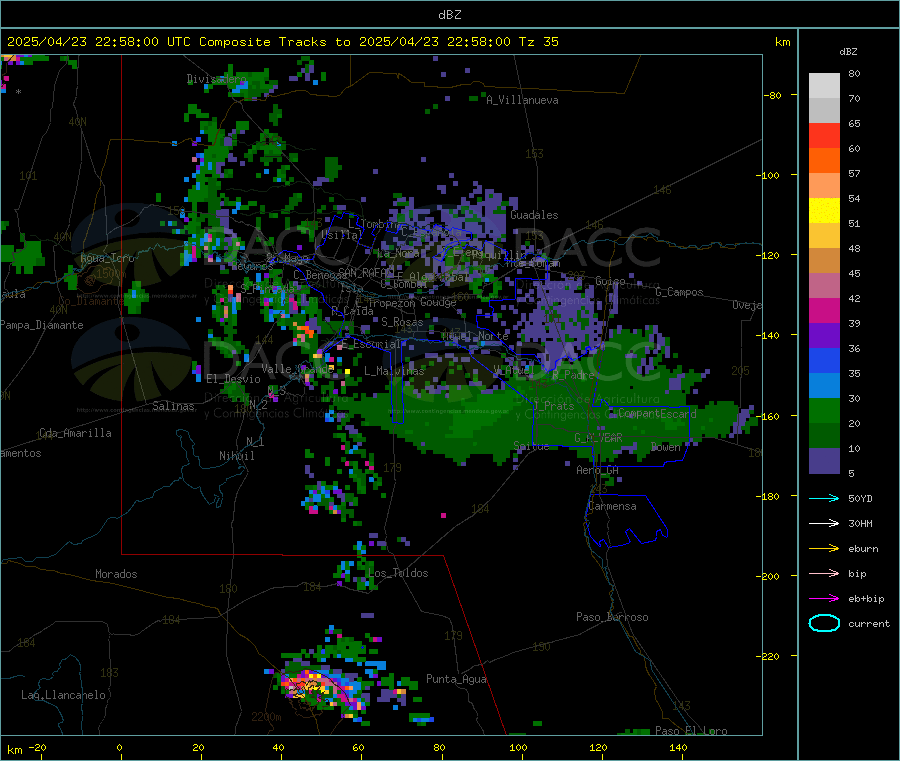
Task: Click the 'dBZ' heading above the color scale
Action: pyautogui.click(x=848, y=52)
